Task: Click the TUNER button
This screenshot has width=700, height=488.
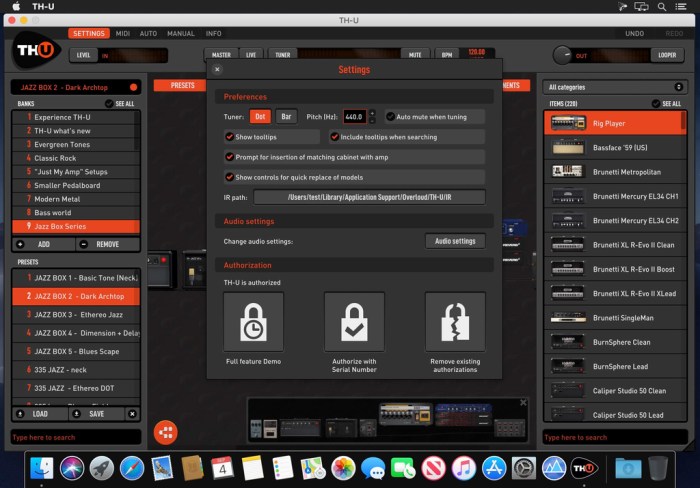Action: pyautogui.click(x=283, y=55)
